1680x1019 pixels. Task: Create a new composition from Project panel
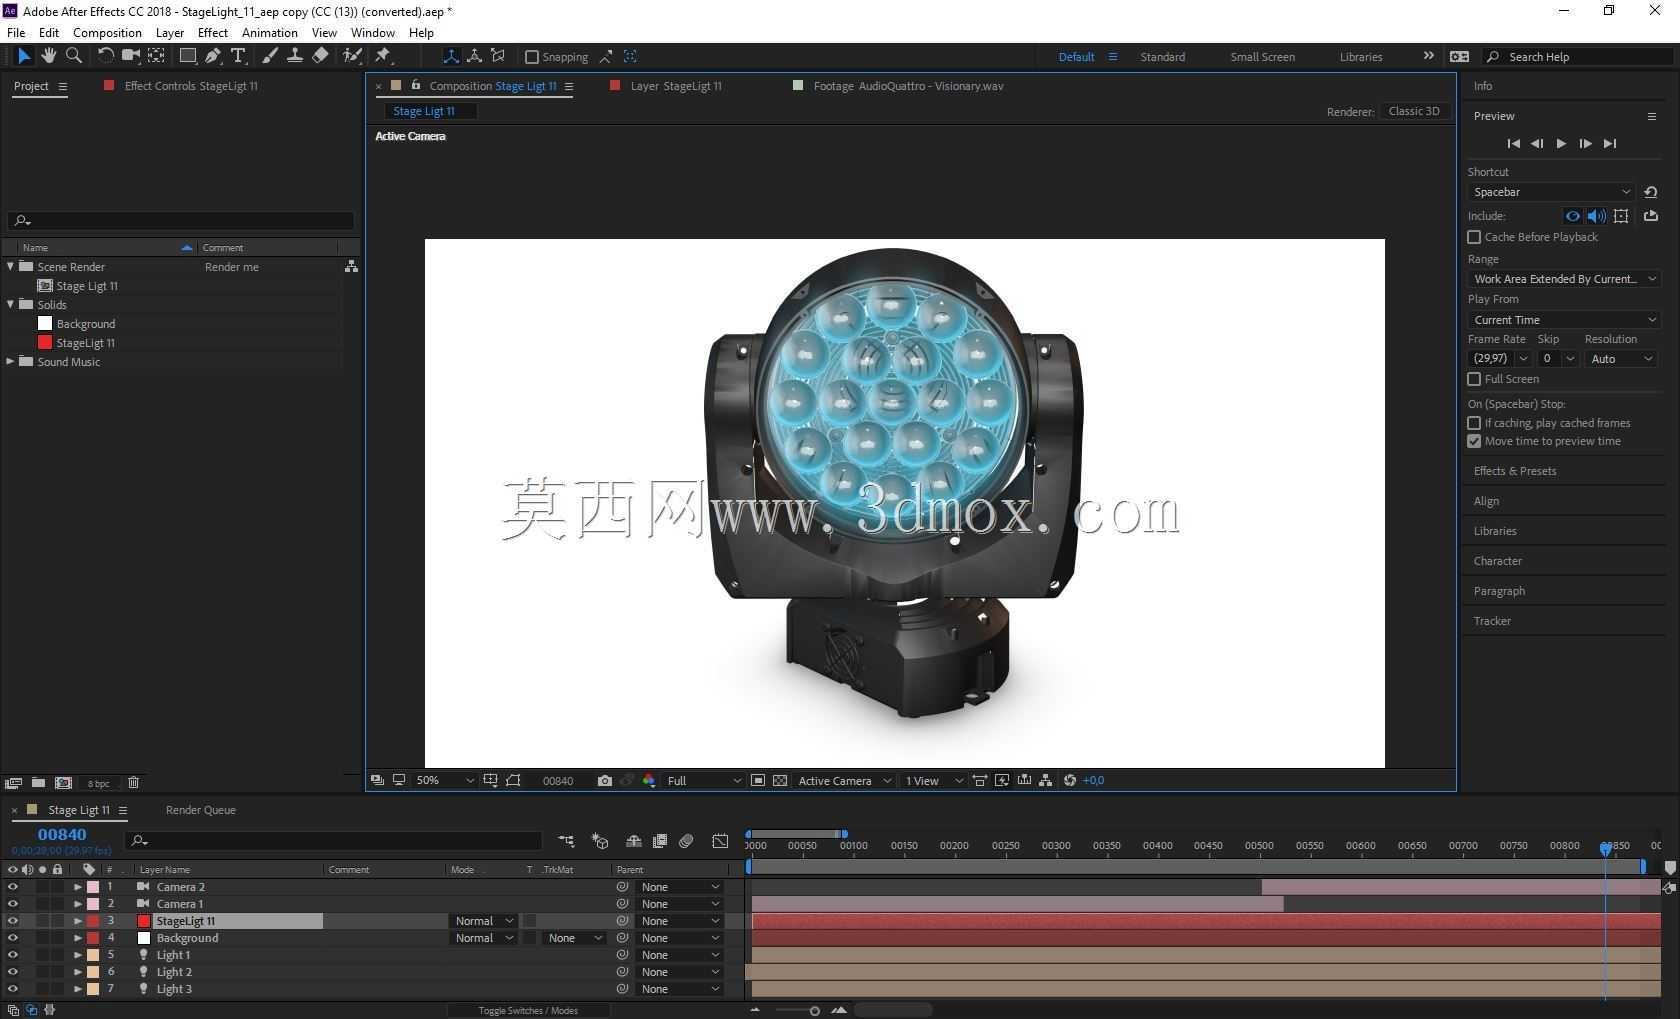pyautogui.click(x=63, y=783)
